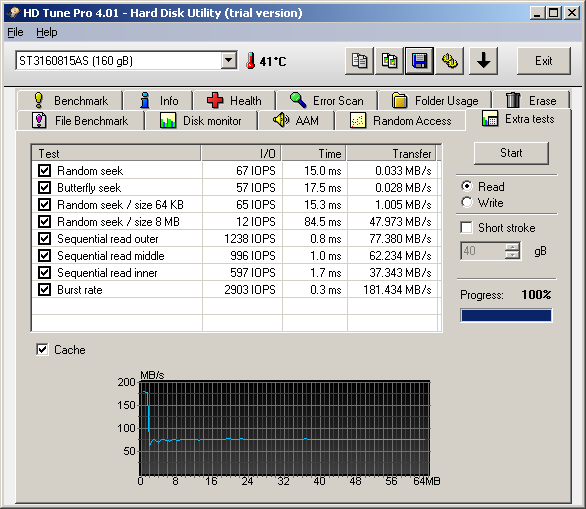Screen dimensions: 586x509
Task: Uncheck the Butterfly seek test
Action: [x=44, y=188]
